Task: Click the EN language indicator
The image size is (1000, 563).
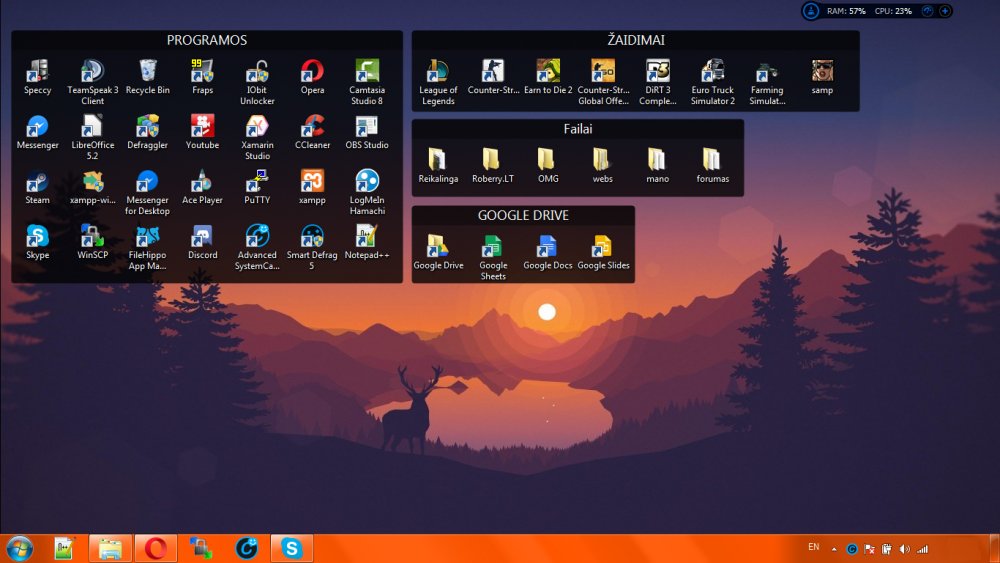Action: (x=814, y=547)
